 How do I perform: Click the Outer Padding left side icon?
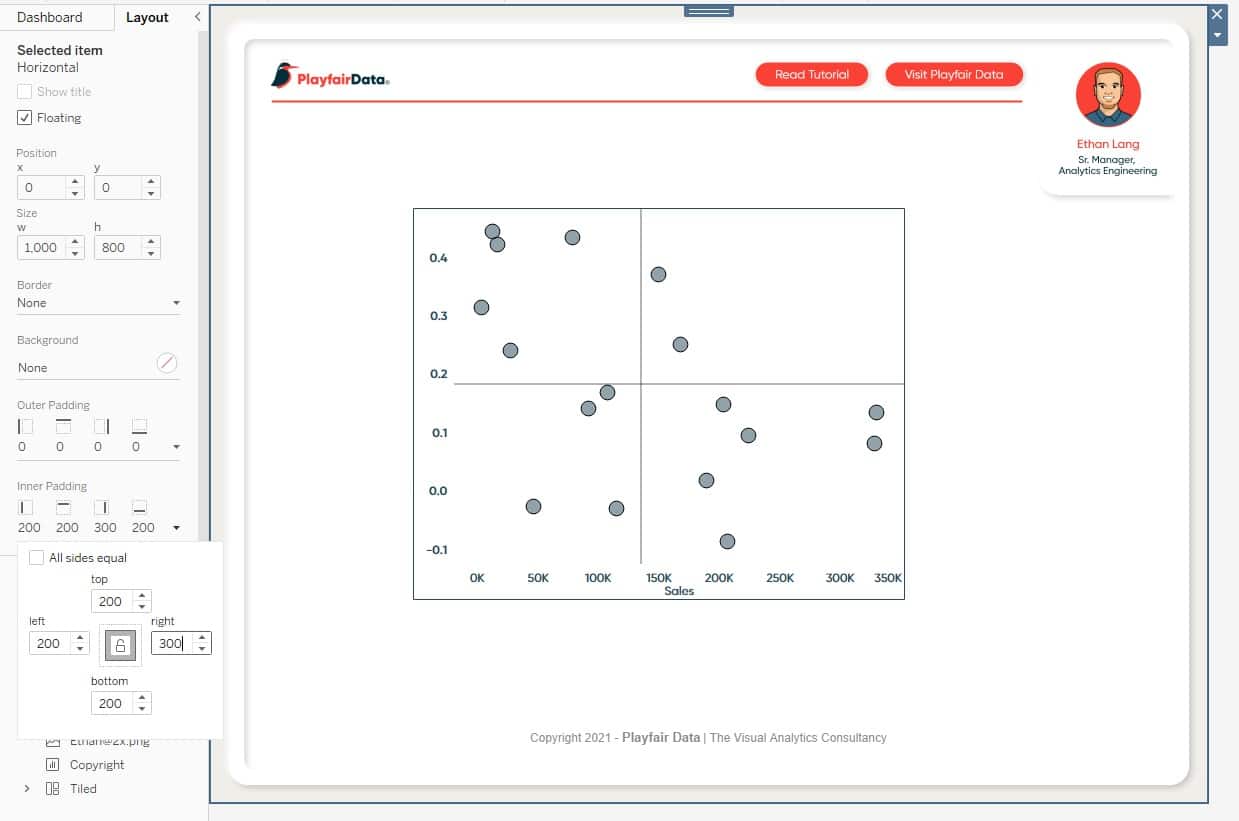click(x=25, y=426)
